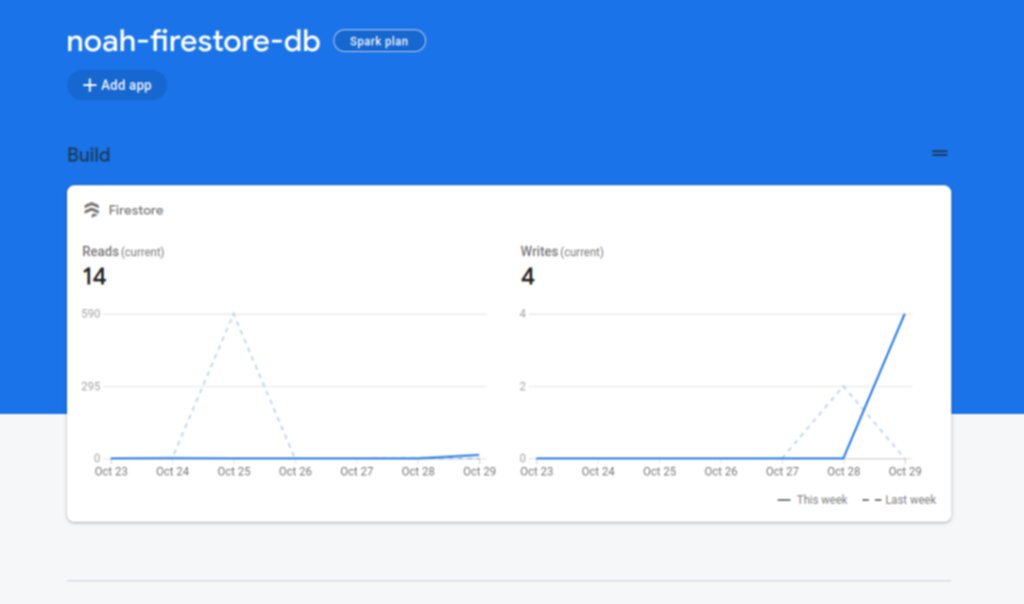Click the Oct 28 label under the Writes chart
This screenshot has height=604, width=1024.
pyautogui.click(x=843, y=470)
